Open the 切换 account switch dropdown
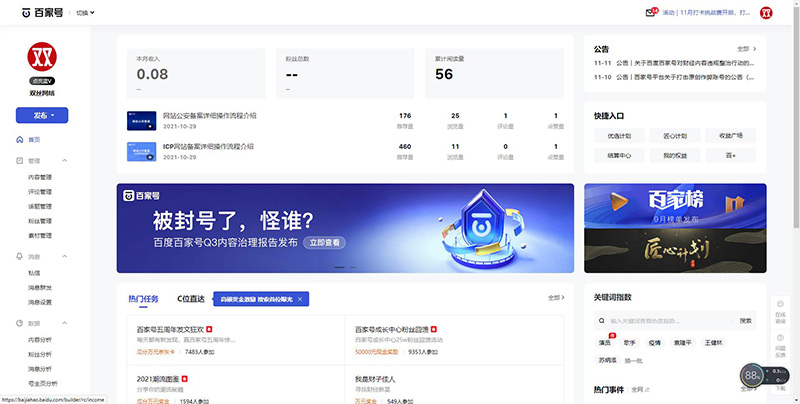The image size is (800, 404). (85, 13)
